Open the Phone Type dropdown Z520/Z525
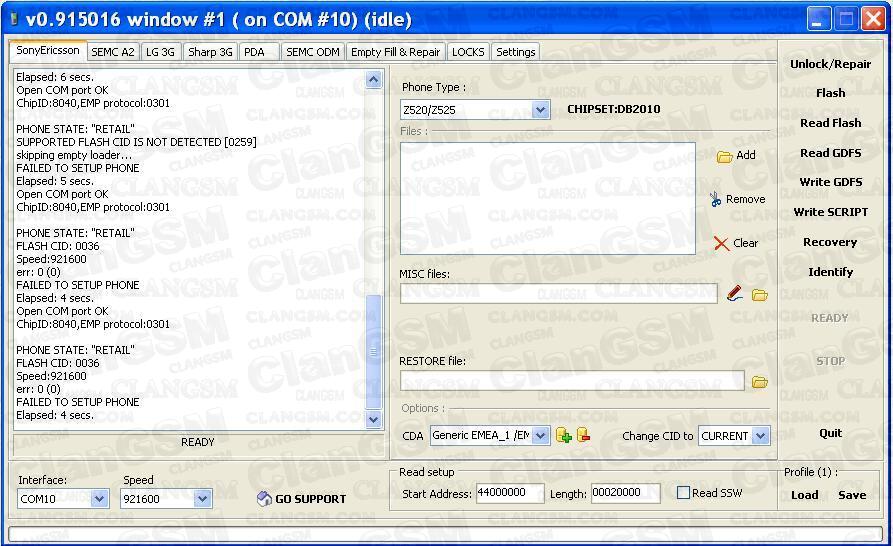The image size is (893, 546). 540,109
